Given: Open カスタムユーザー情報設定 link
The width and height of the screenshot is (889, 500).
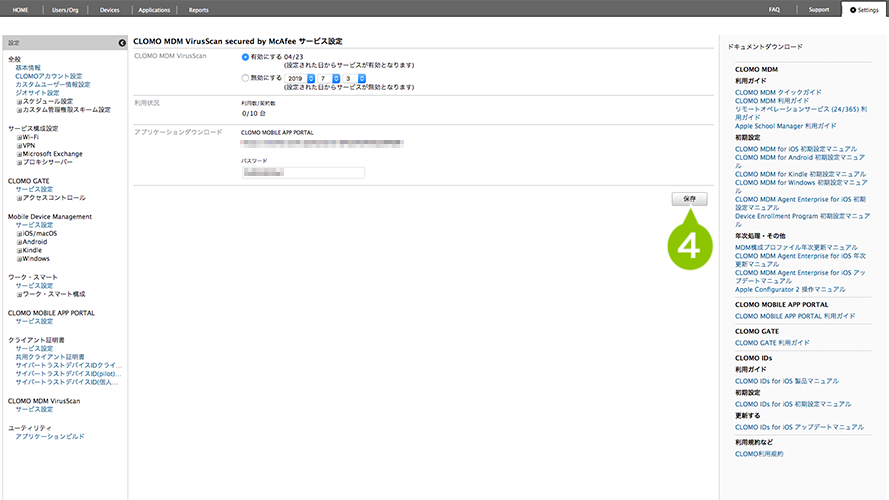Looking at the screenshot, I should pos(53,84).
